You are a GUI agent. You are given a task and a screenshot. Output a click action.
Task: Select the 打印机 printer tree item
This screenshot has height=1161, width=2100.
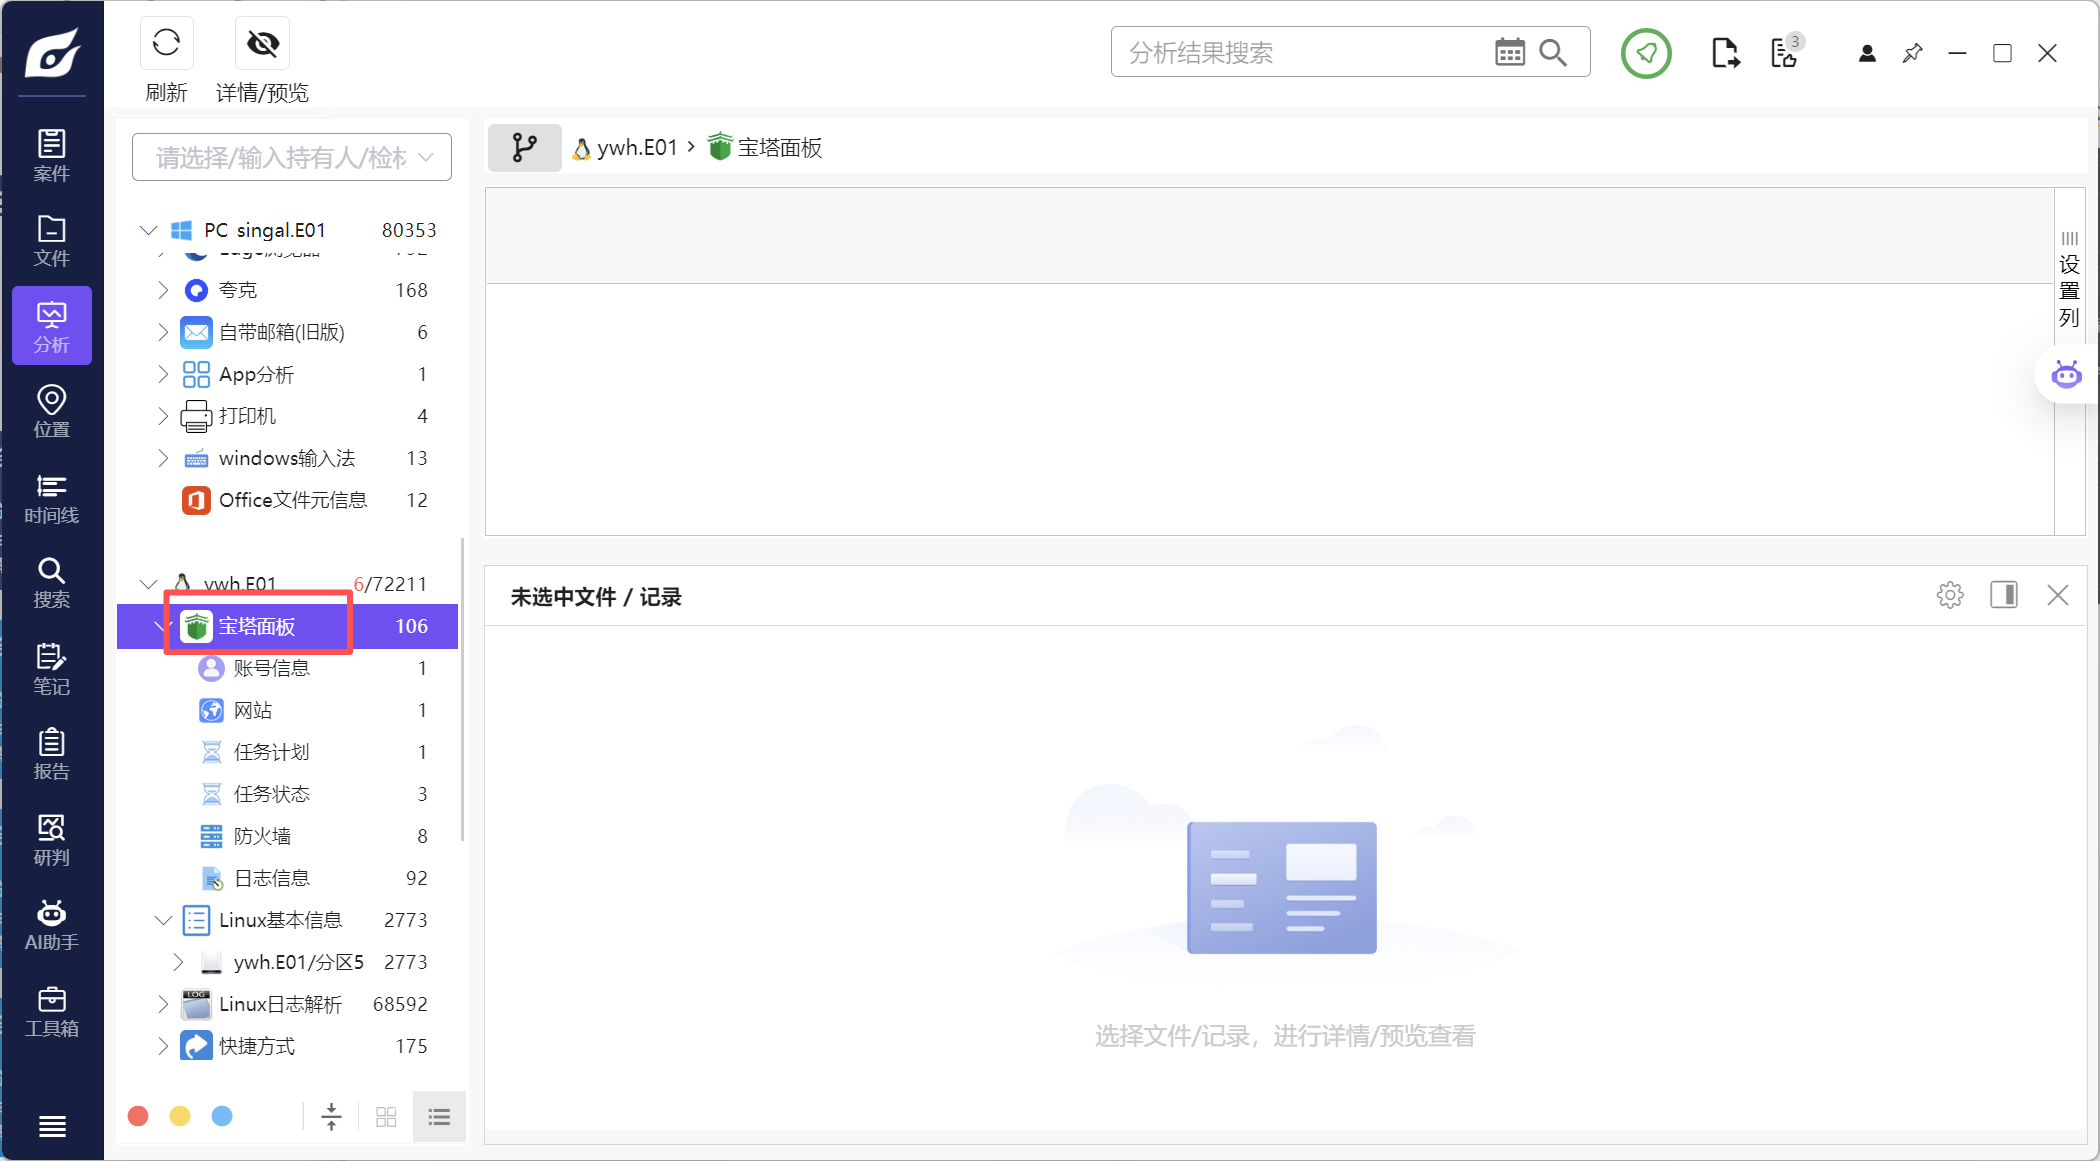[x=247, y=416]
